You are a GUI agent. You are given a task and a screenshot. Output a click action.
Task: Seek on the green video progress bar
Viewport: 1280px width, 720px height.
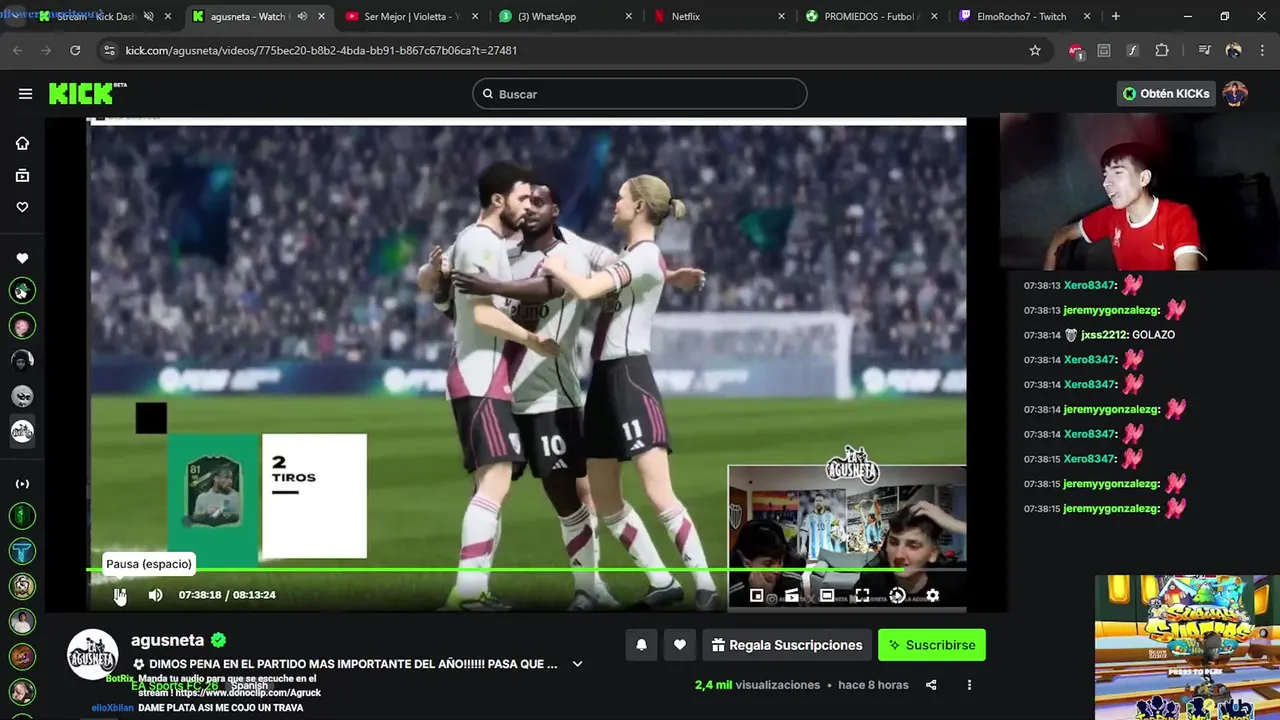point(526,570)
